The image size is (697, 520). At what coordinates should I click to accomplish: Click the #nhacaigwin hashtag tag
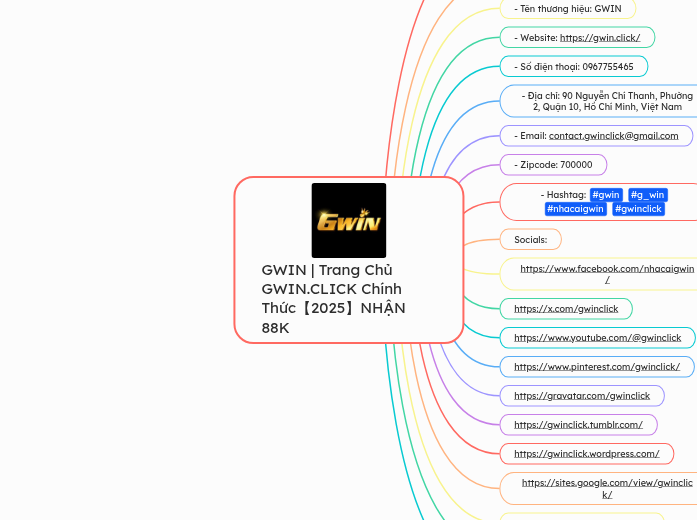(575, 209)
